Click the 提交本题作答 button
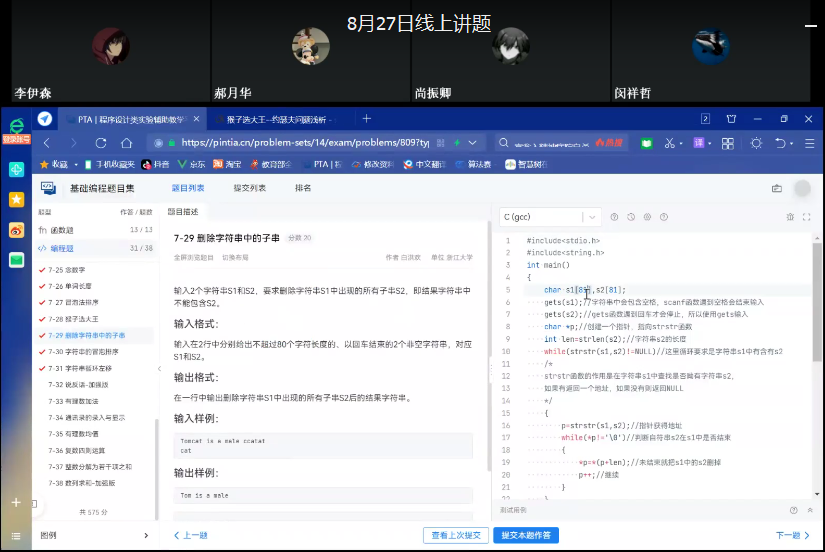Viewport: 825px width, 552px height. click(525, 535)
